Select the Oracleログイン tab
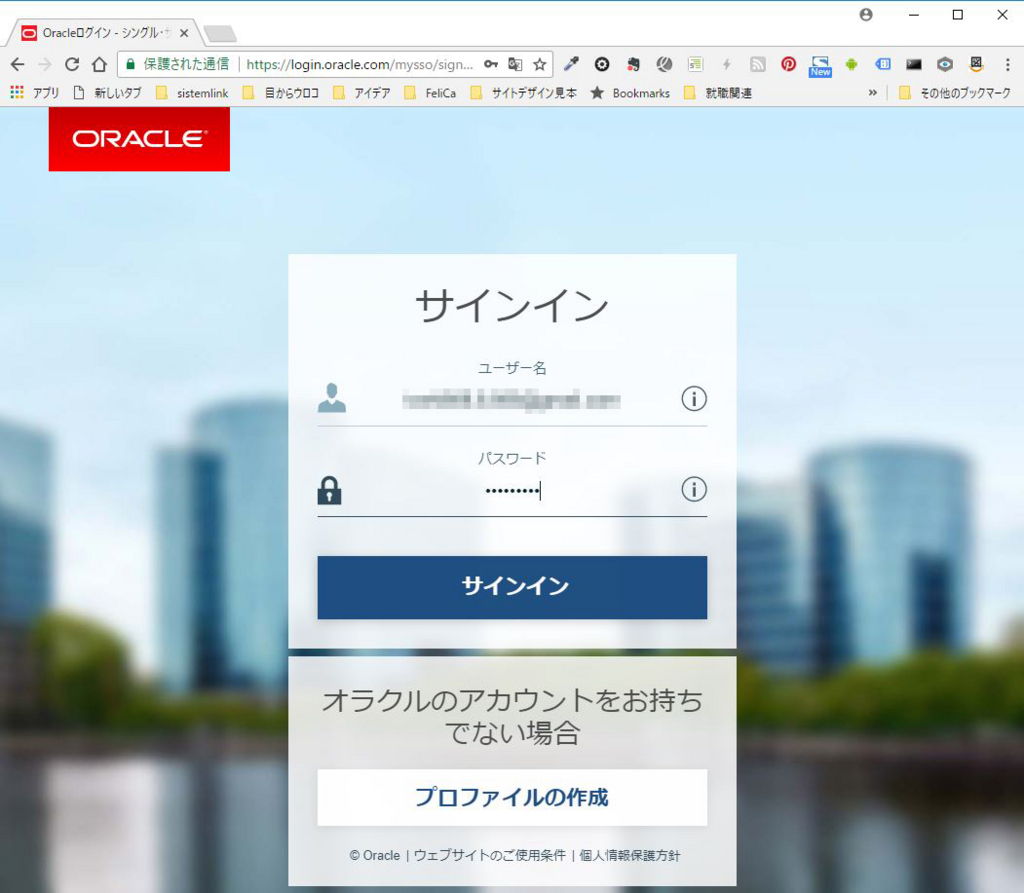Screen dimensions: 1024x893 point(104,33)
